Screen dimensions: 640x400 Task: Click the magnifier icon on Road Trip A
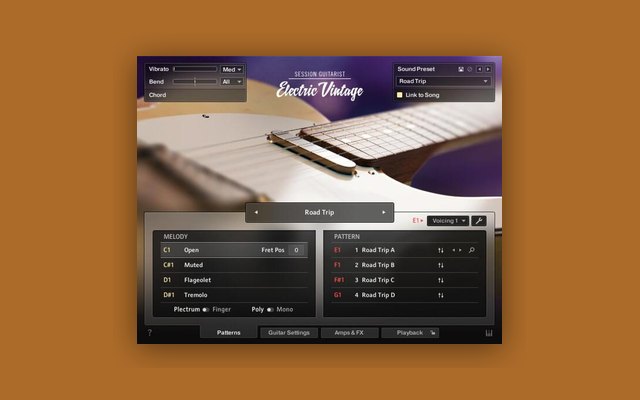point(472,250)
